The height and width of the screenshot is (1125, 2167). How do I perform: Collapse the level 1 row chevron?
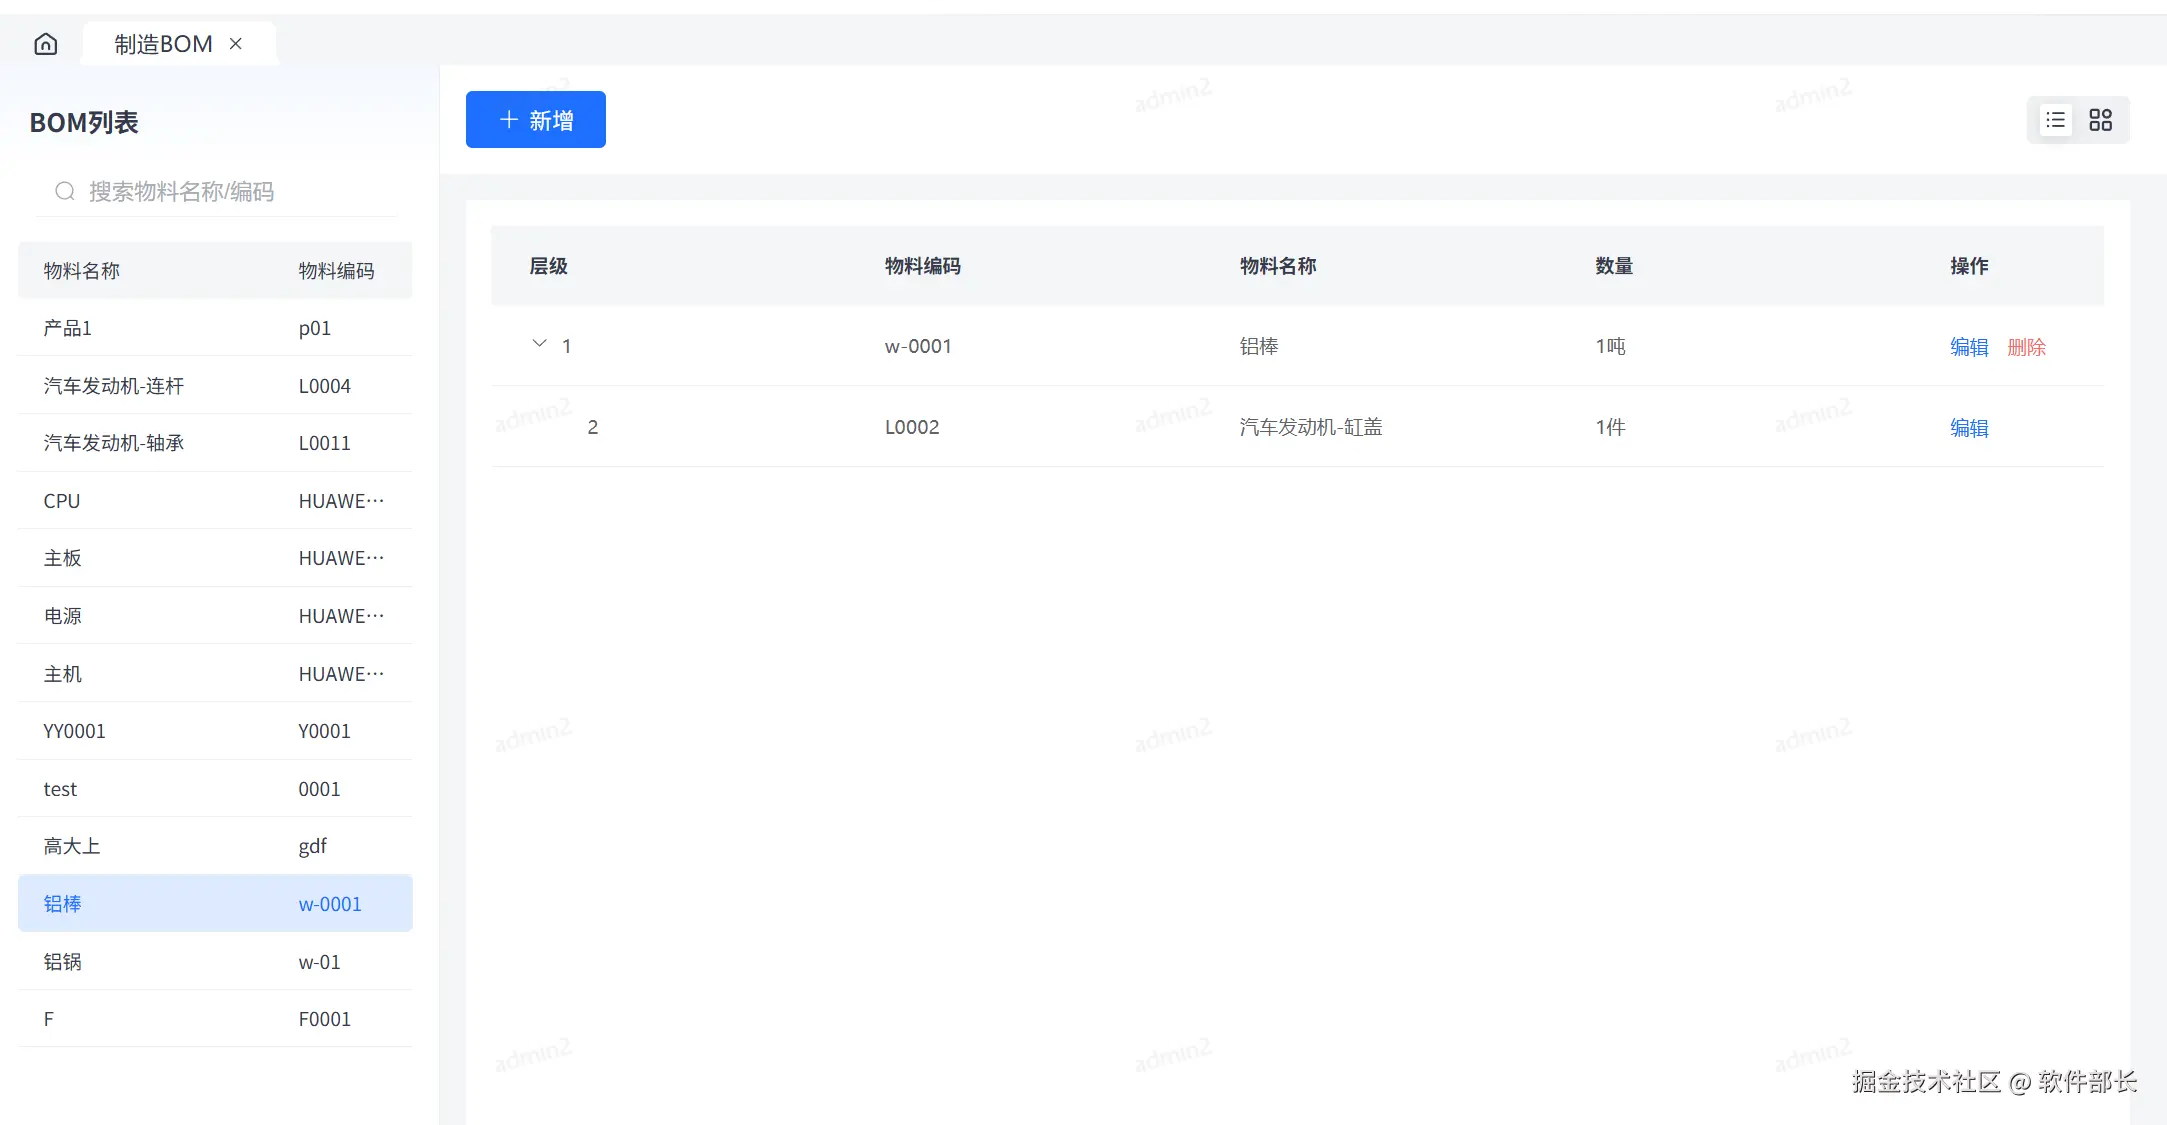(x=539, y=344)
